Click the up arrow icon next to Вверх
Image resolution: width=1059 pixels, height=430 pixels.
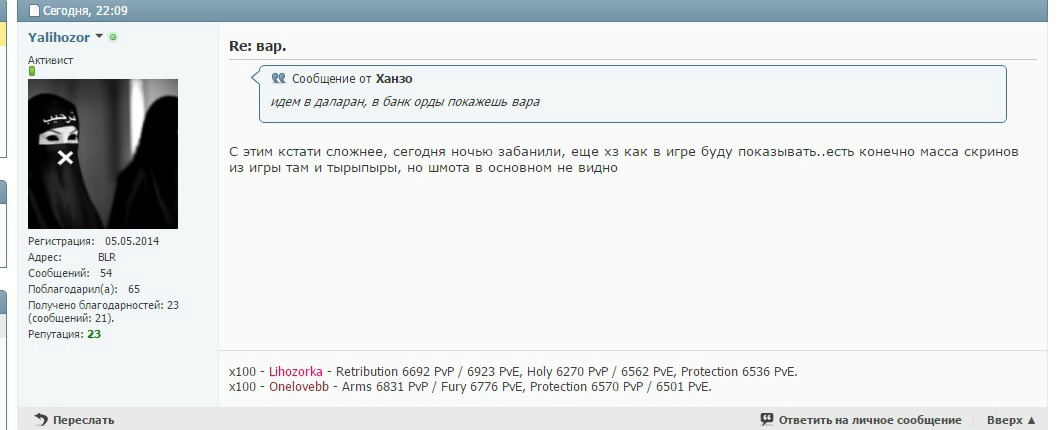1031,420
